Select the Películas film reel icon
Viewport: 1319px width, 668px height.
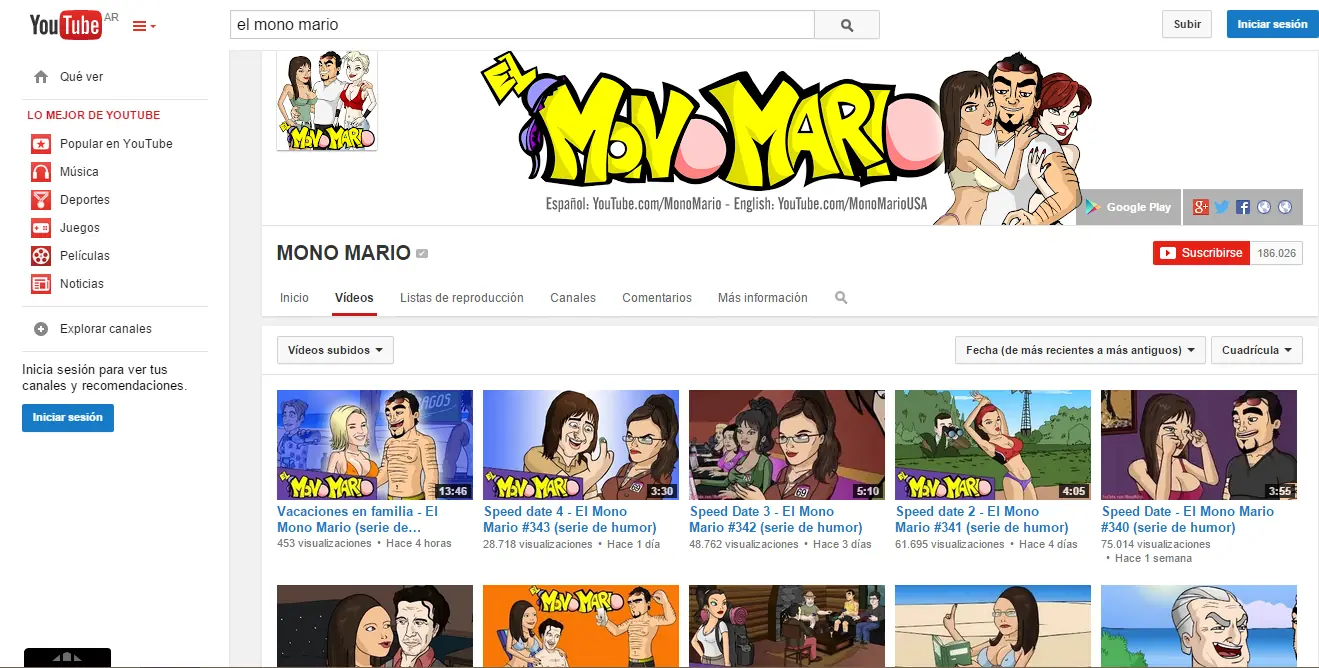click(41, 256)
